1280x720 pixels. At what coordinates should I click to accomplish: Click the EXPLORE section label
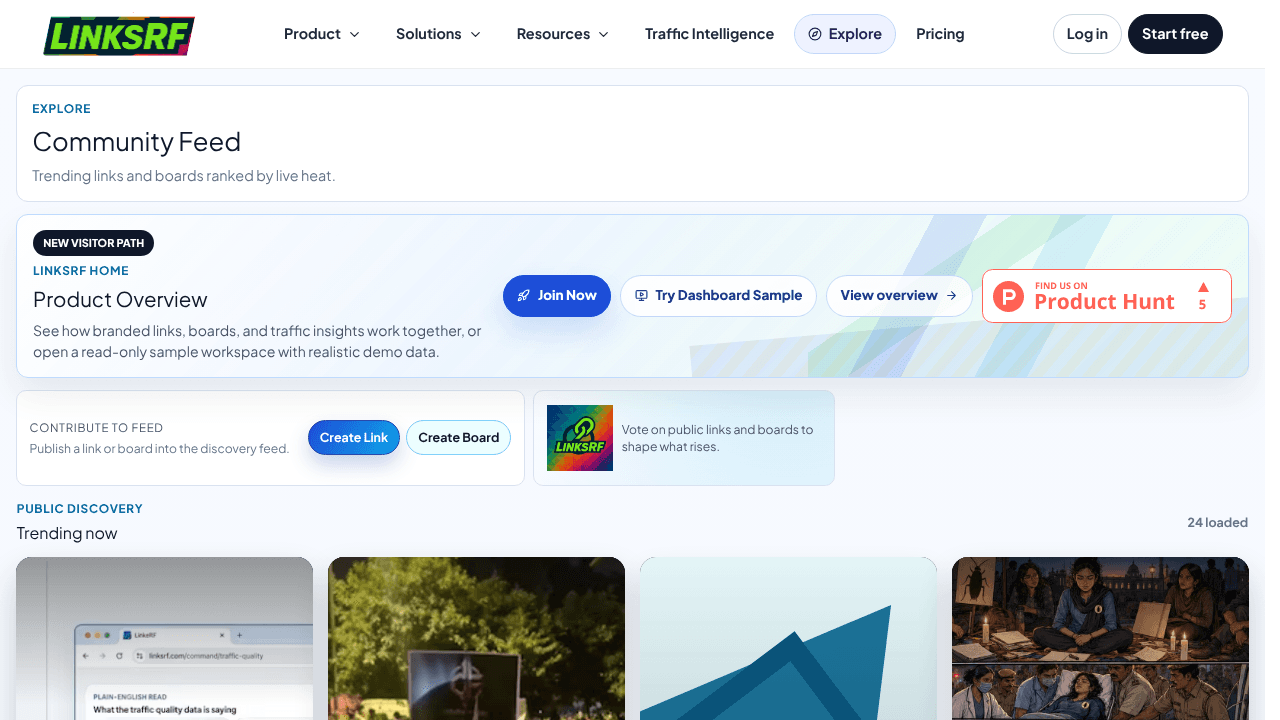coord(61,109)
